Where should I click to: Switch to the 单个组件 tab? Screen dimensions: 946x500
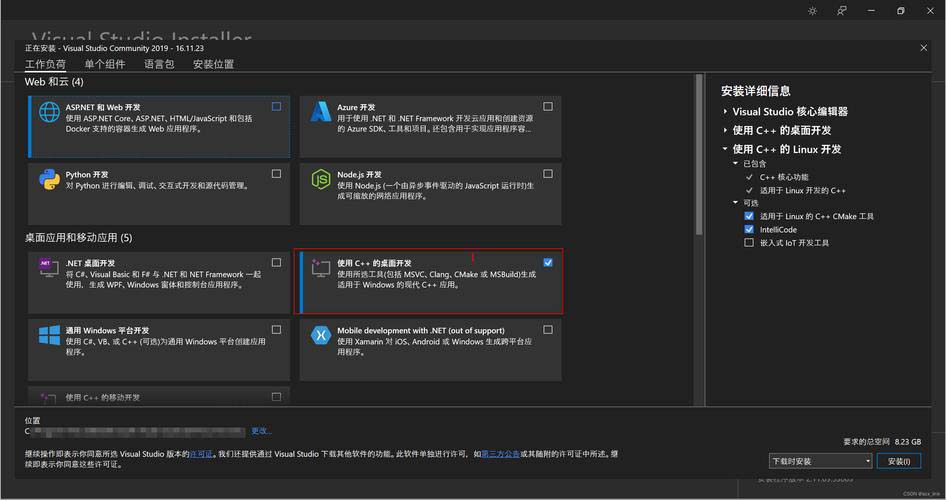point(105,64)
